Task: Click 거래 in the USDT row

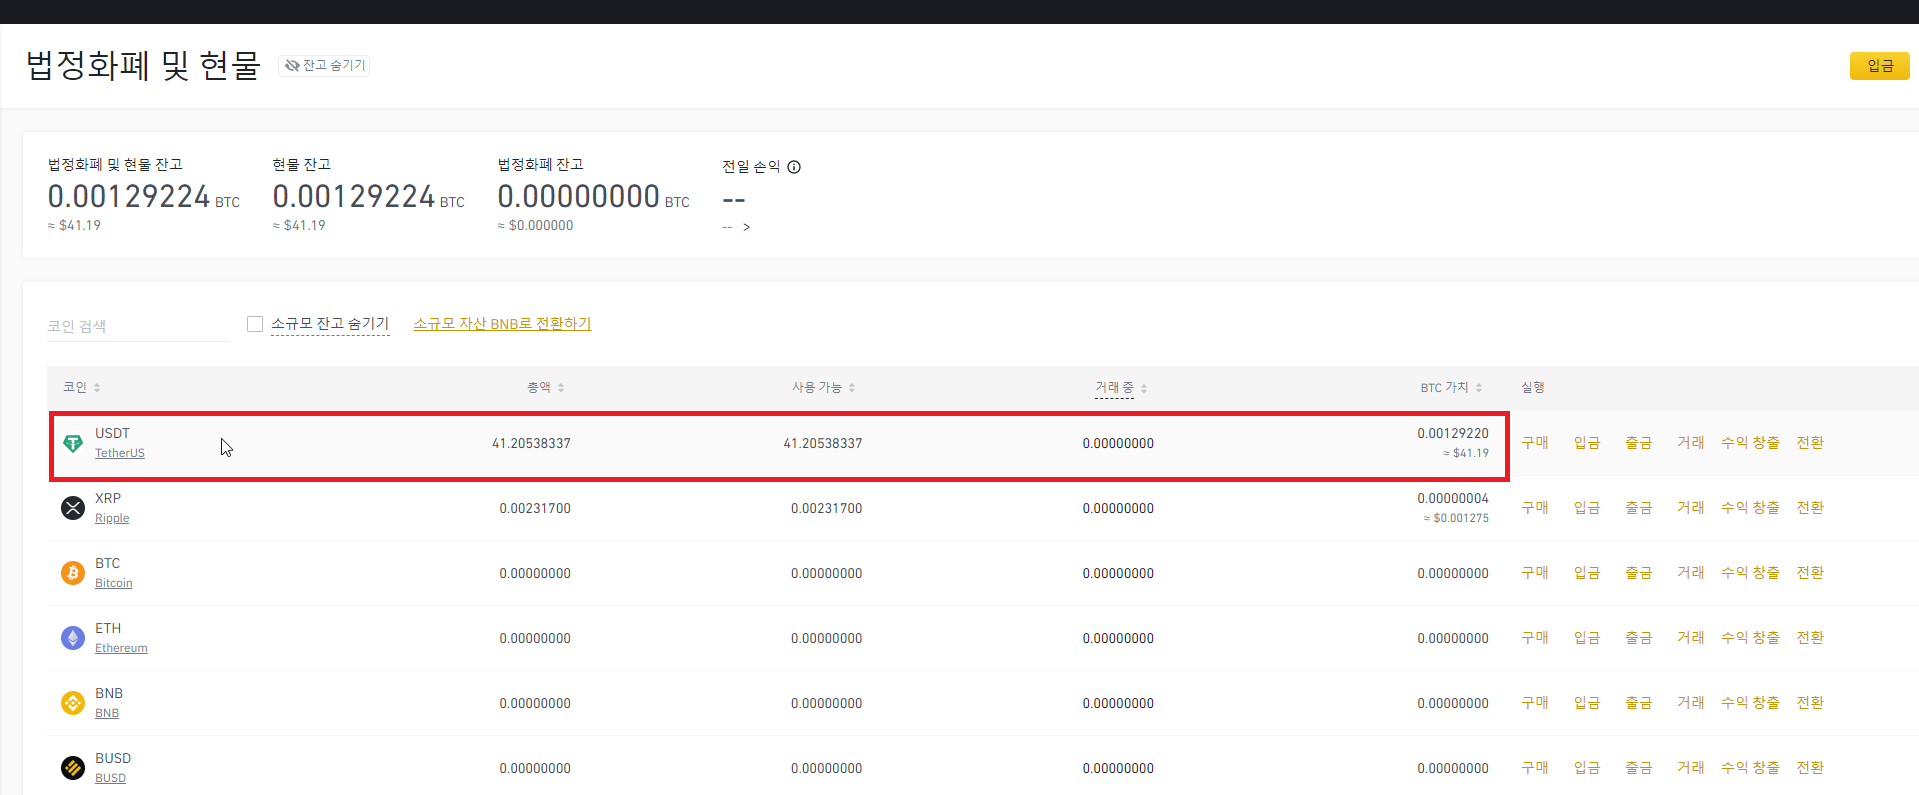Action: click(x=1691, y=443)
